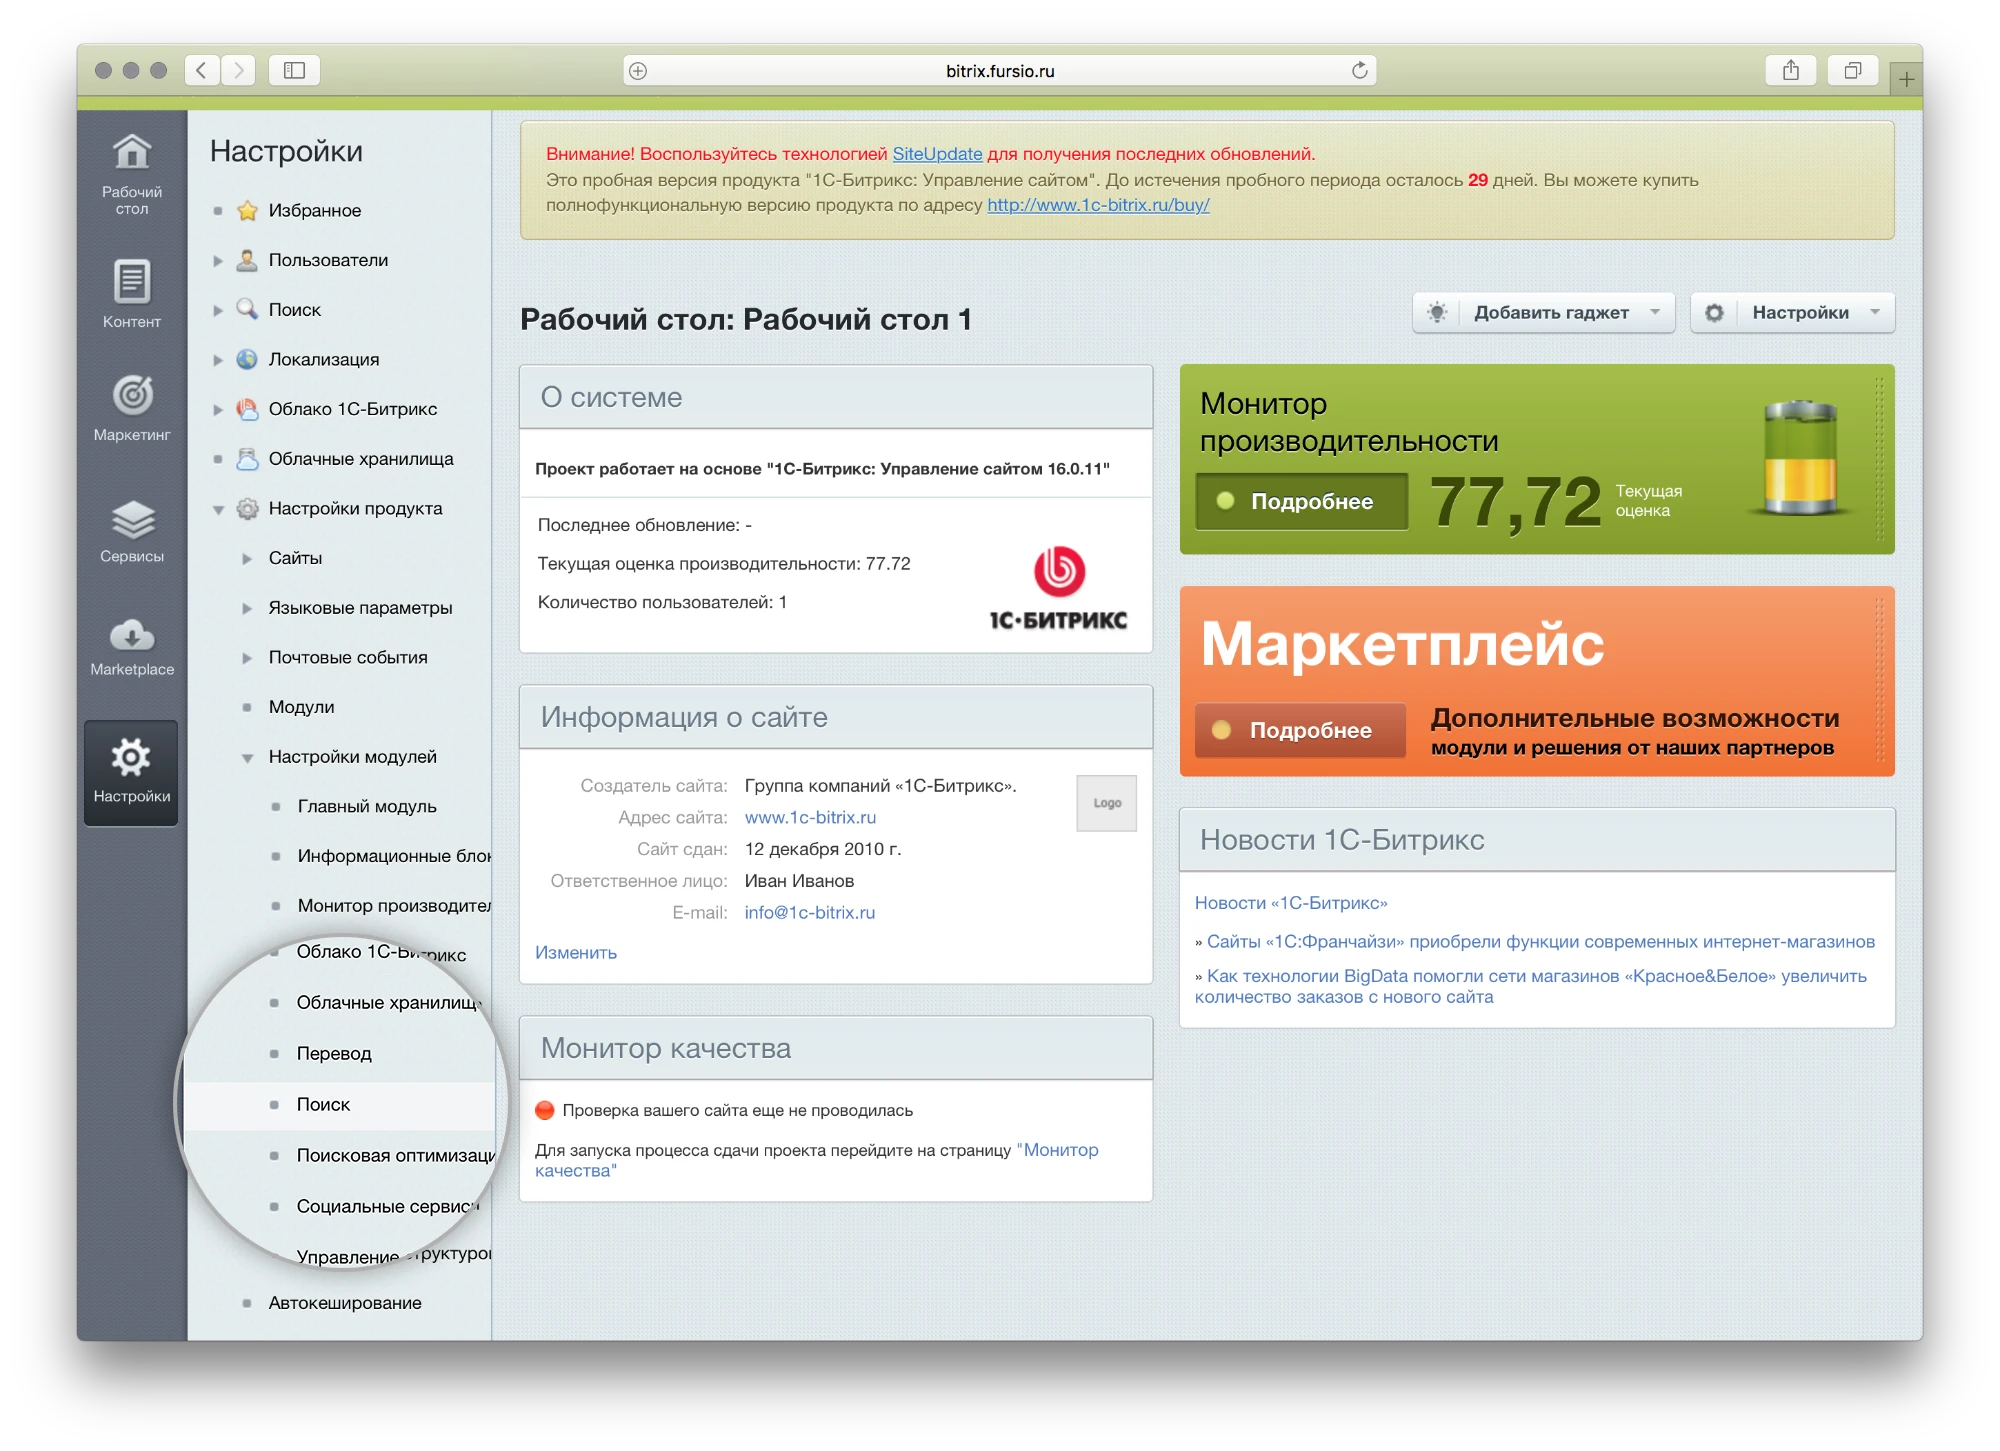Reload page via address bar refresh icon
This screenshot has width=2000, height=1451.
click(x=1359, y=70)
